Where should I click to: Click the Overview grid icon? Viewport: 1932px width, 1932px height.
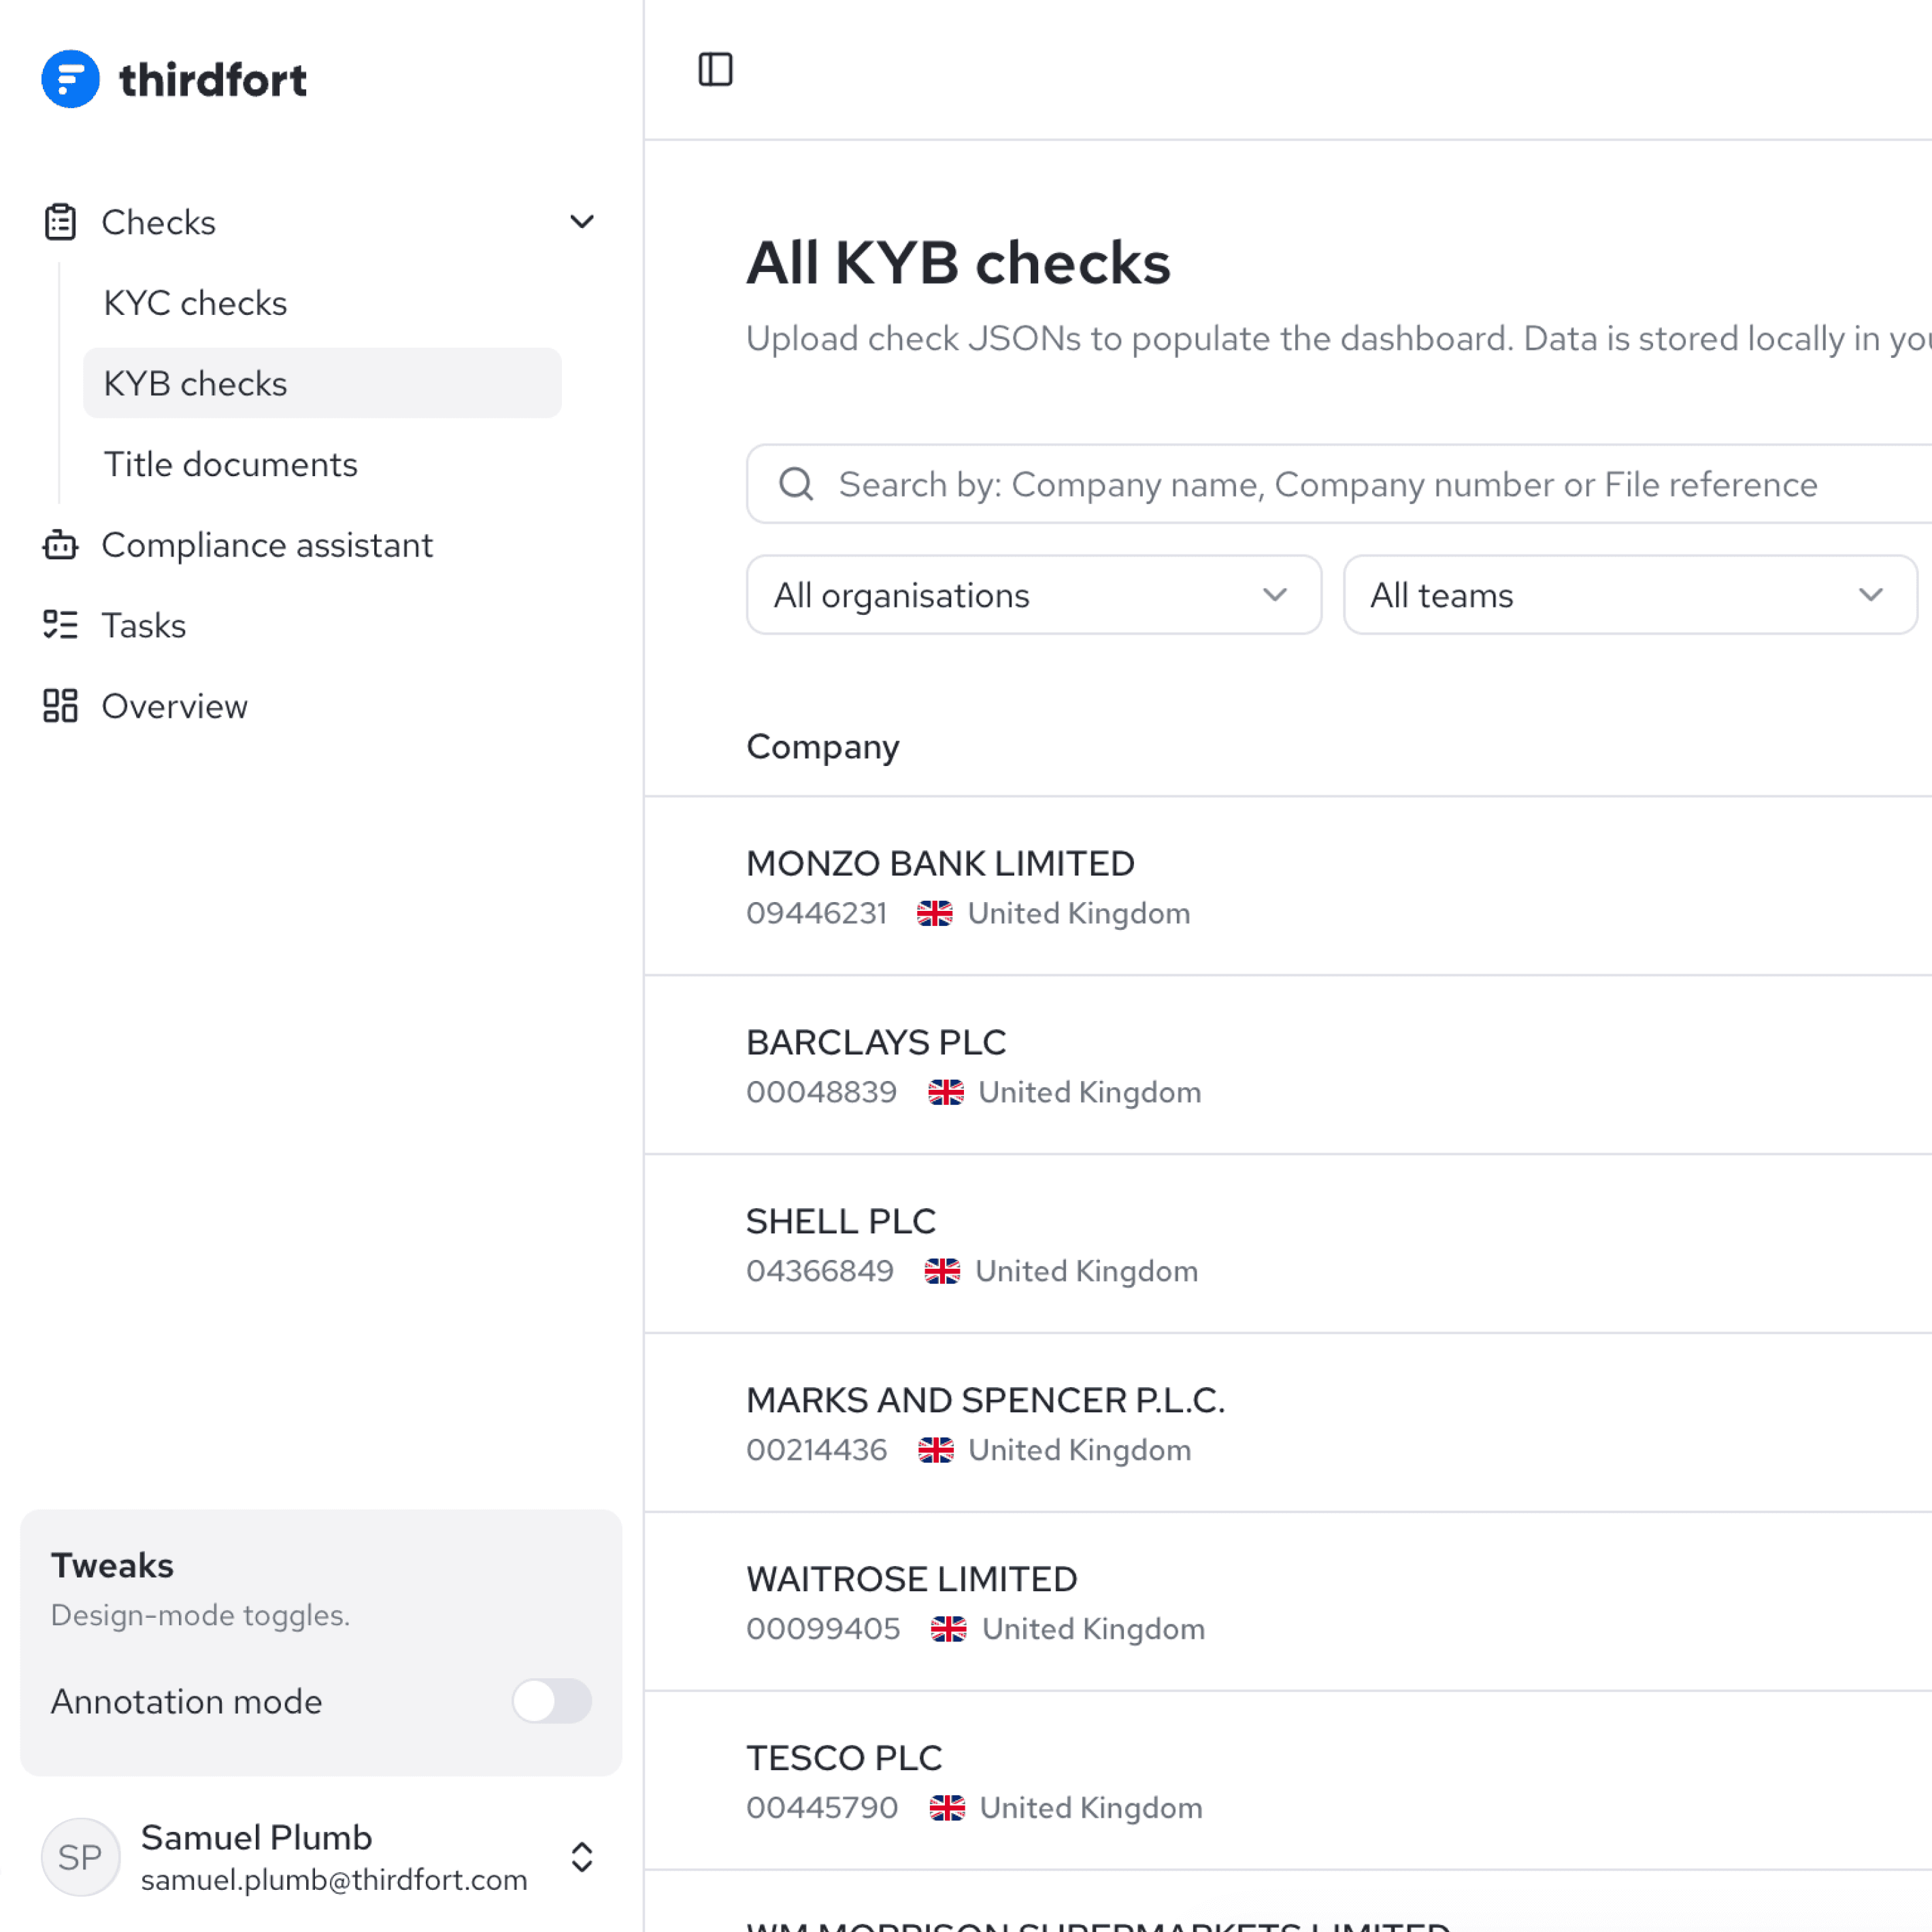[60, 706]
